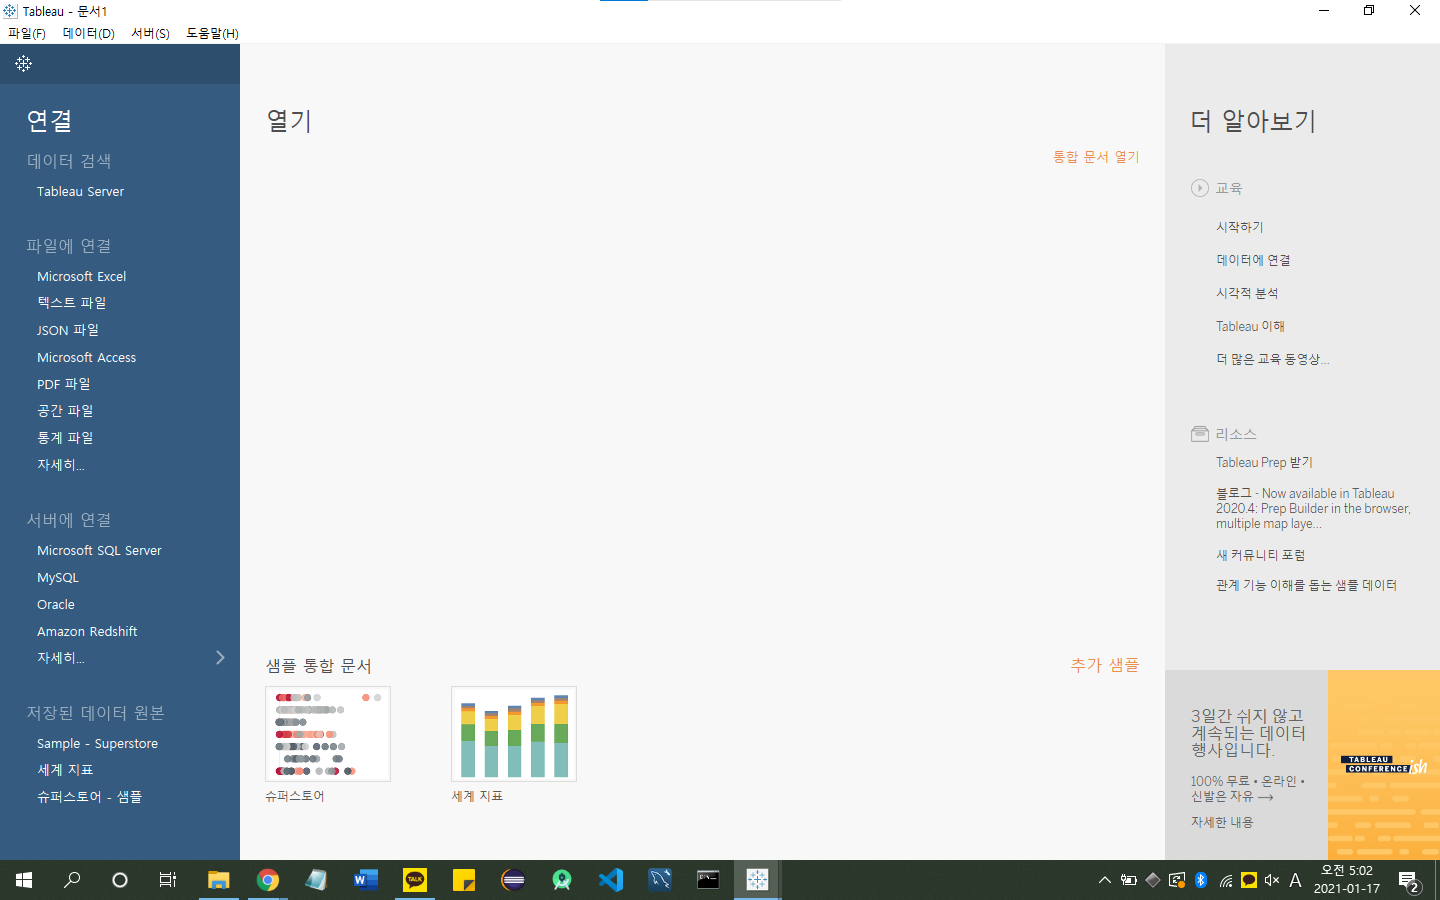The height and width of the screenshot is (900, 1440).
Task: Click the Tableau icon in taskbar
Action: tap(757, 880)
